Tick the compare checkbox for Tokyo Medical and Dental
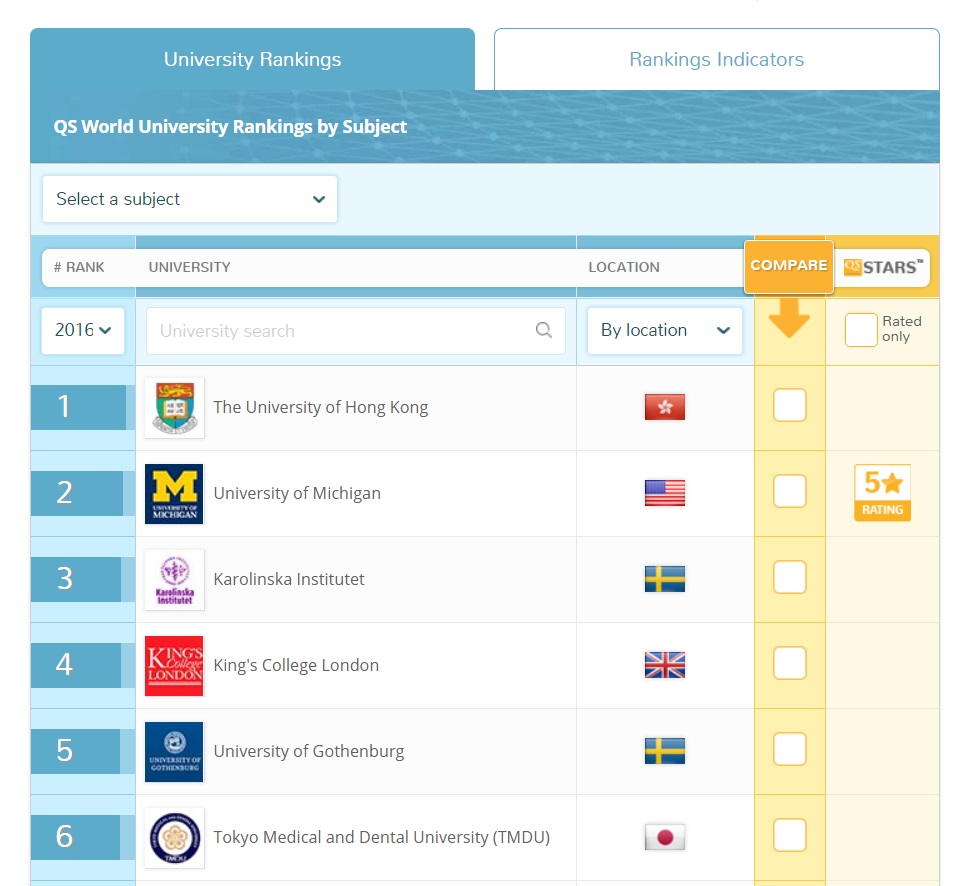Screen dimensions: 970x886 point(790,835)
